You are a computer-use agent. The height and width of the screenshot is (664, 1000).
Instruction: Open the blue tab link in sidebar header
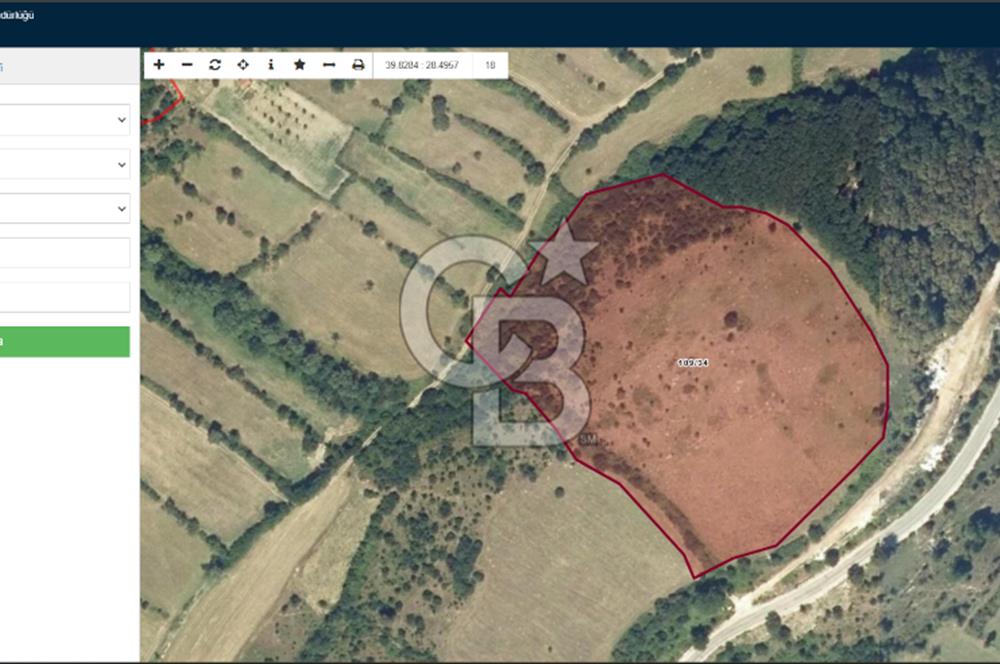pyautogui.click(x=2, y=66)
